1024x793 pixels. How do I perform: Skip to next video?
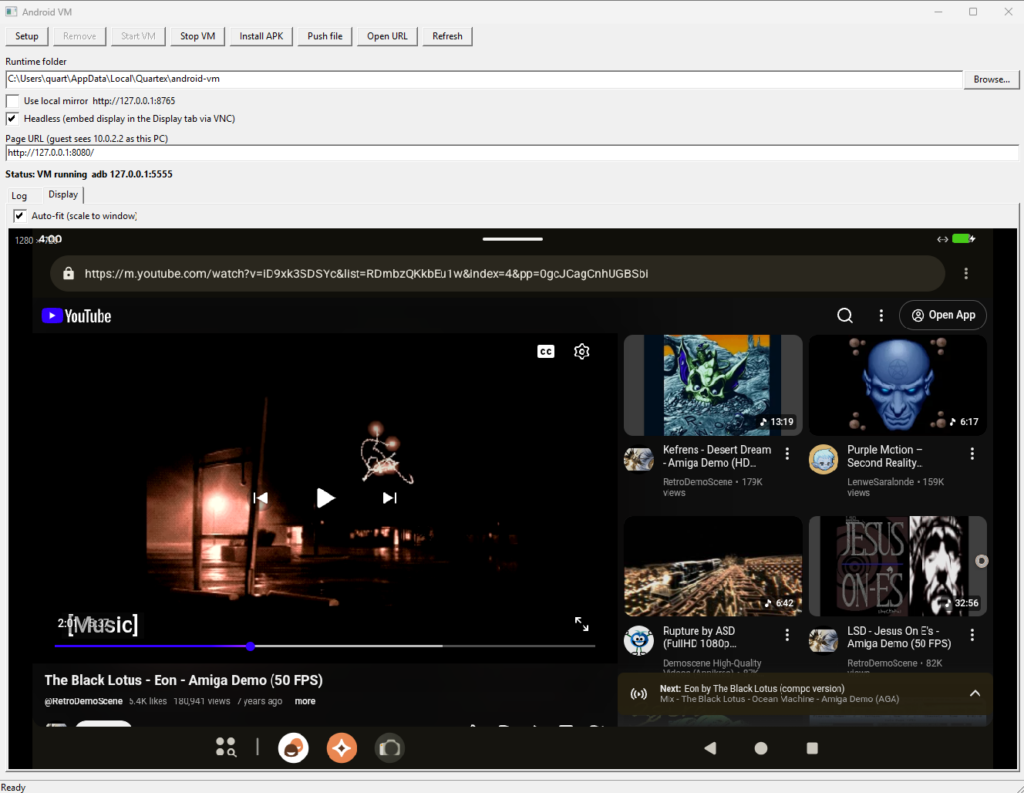pyautogui.click(x=389, y=498)
